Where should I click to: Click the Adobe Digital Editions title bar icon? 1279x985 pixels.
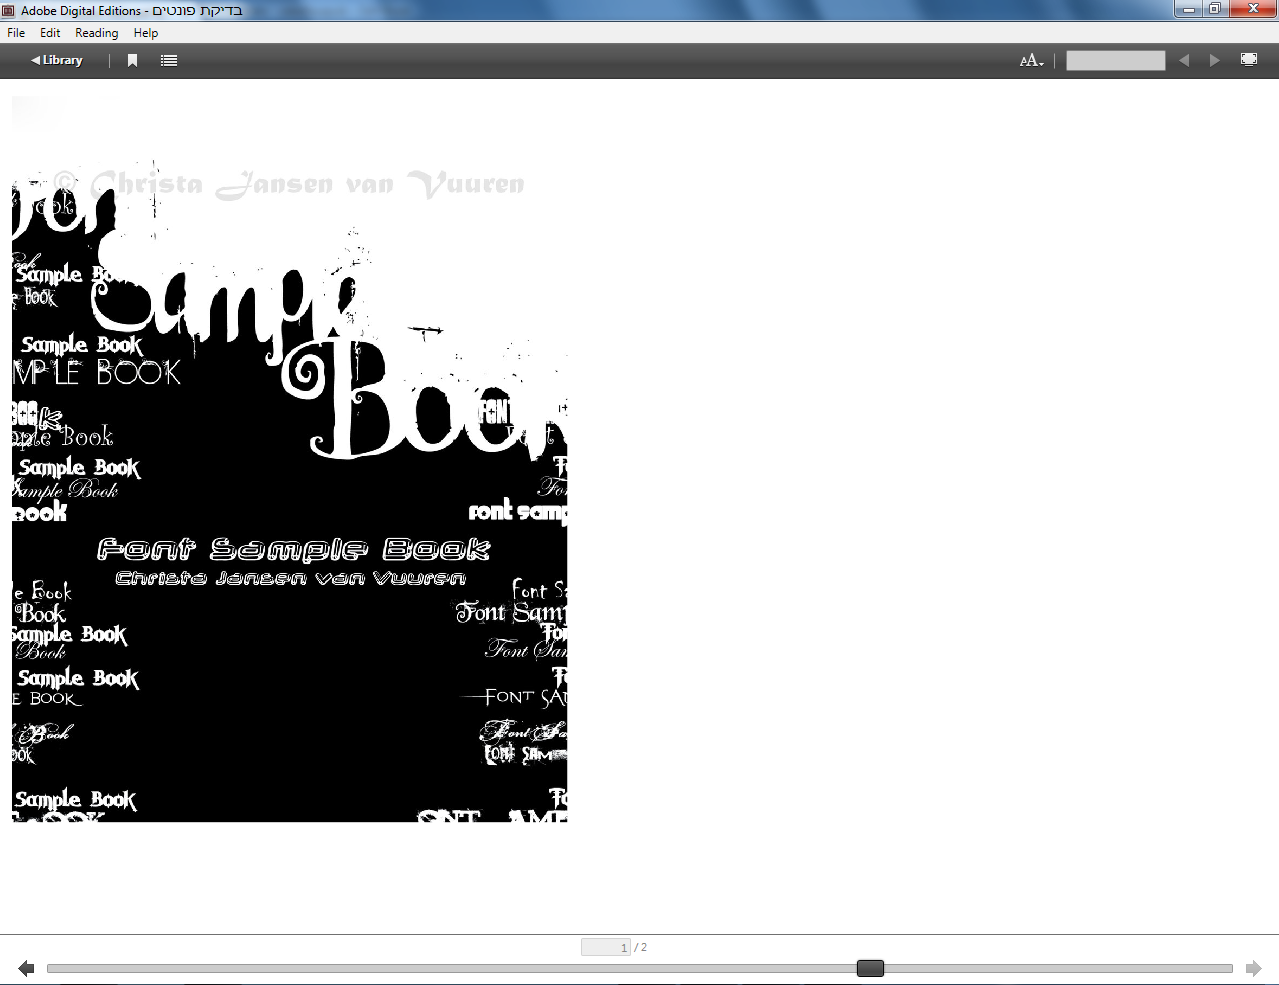9,11
